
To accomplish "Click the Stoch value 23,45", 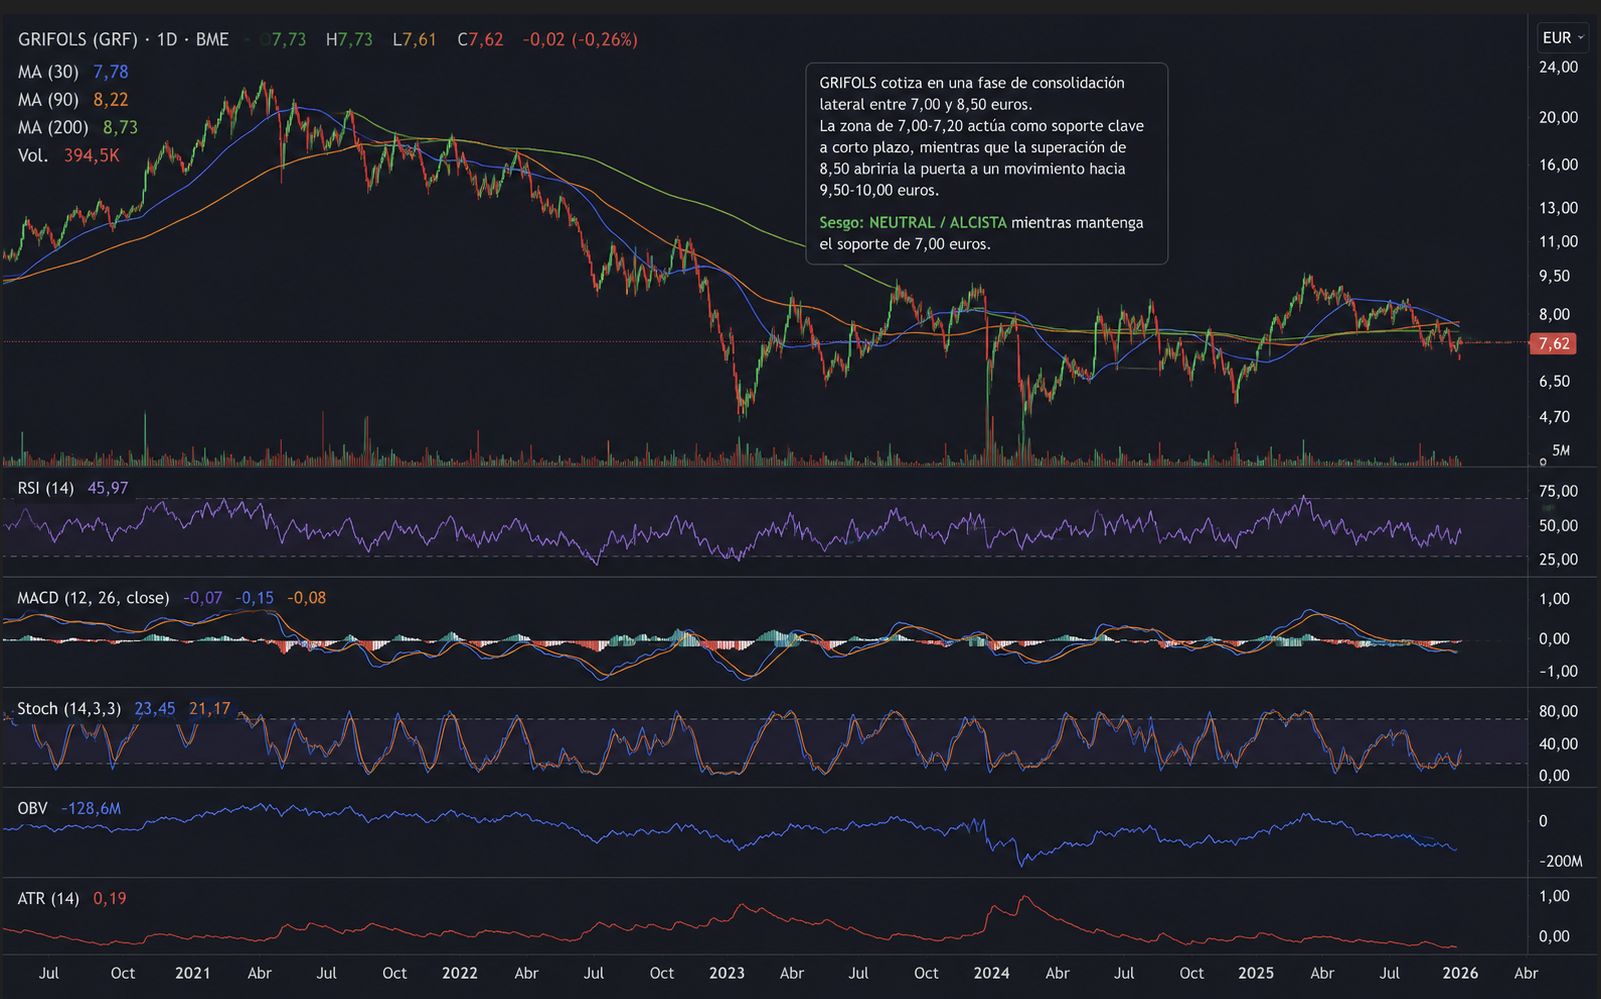I will click(x=155, y=709).
